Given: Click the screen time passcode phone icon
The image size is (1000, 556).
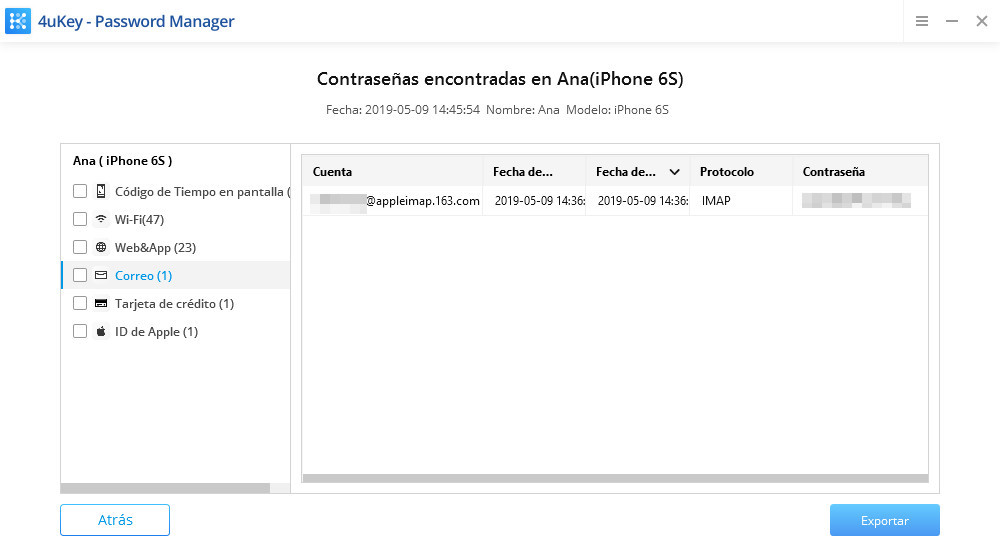Looking at the screenshot, I should click(101, 191).
